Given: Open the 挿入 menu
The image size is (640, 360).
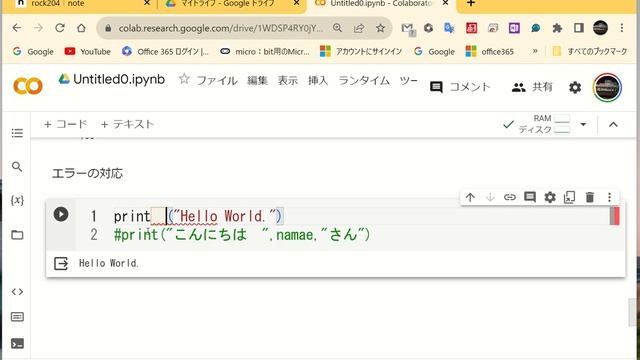Looking at the screenshot, I should point(318,80).
